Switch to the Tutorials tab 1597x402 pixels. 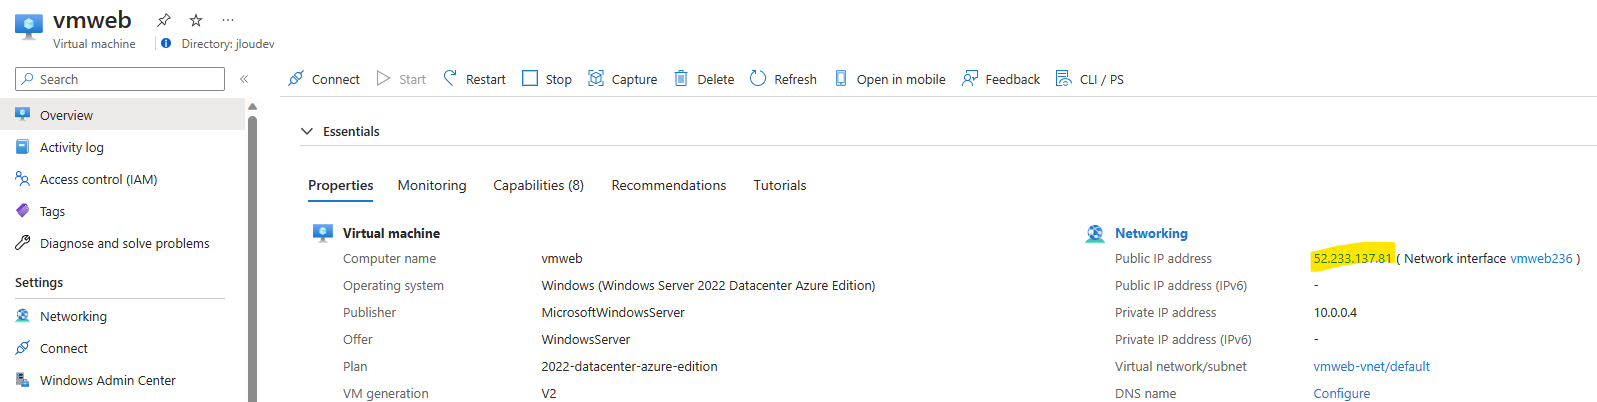click(x=780, y=185)
